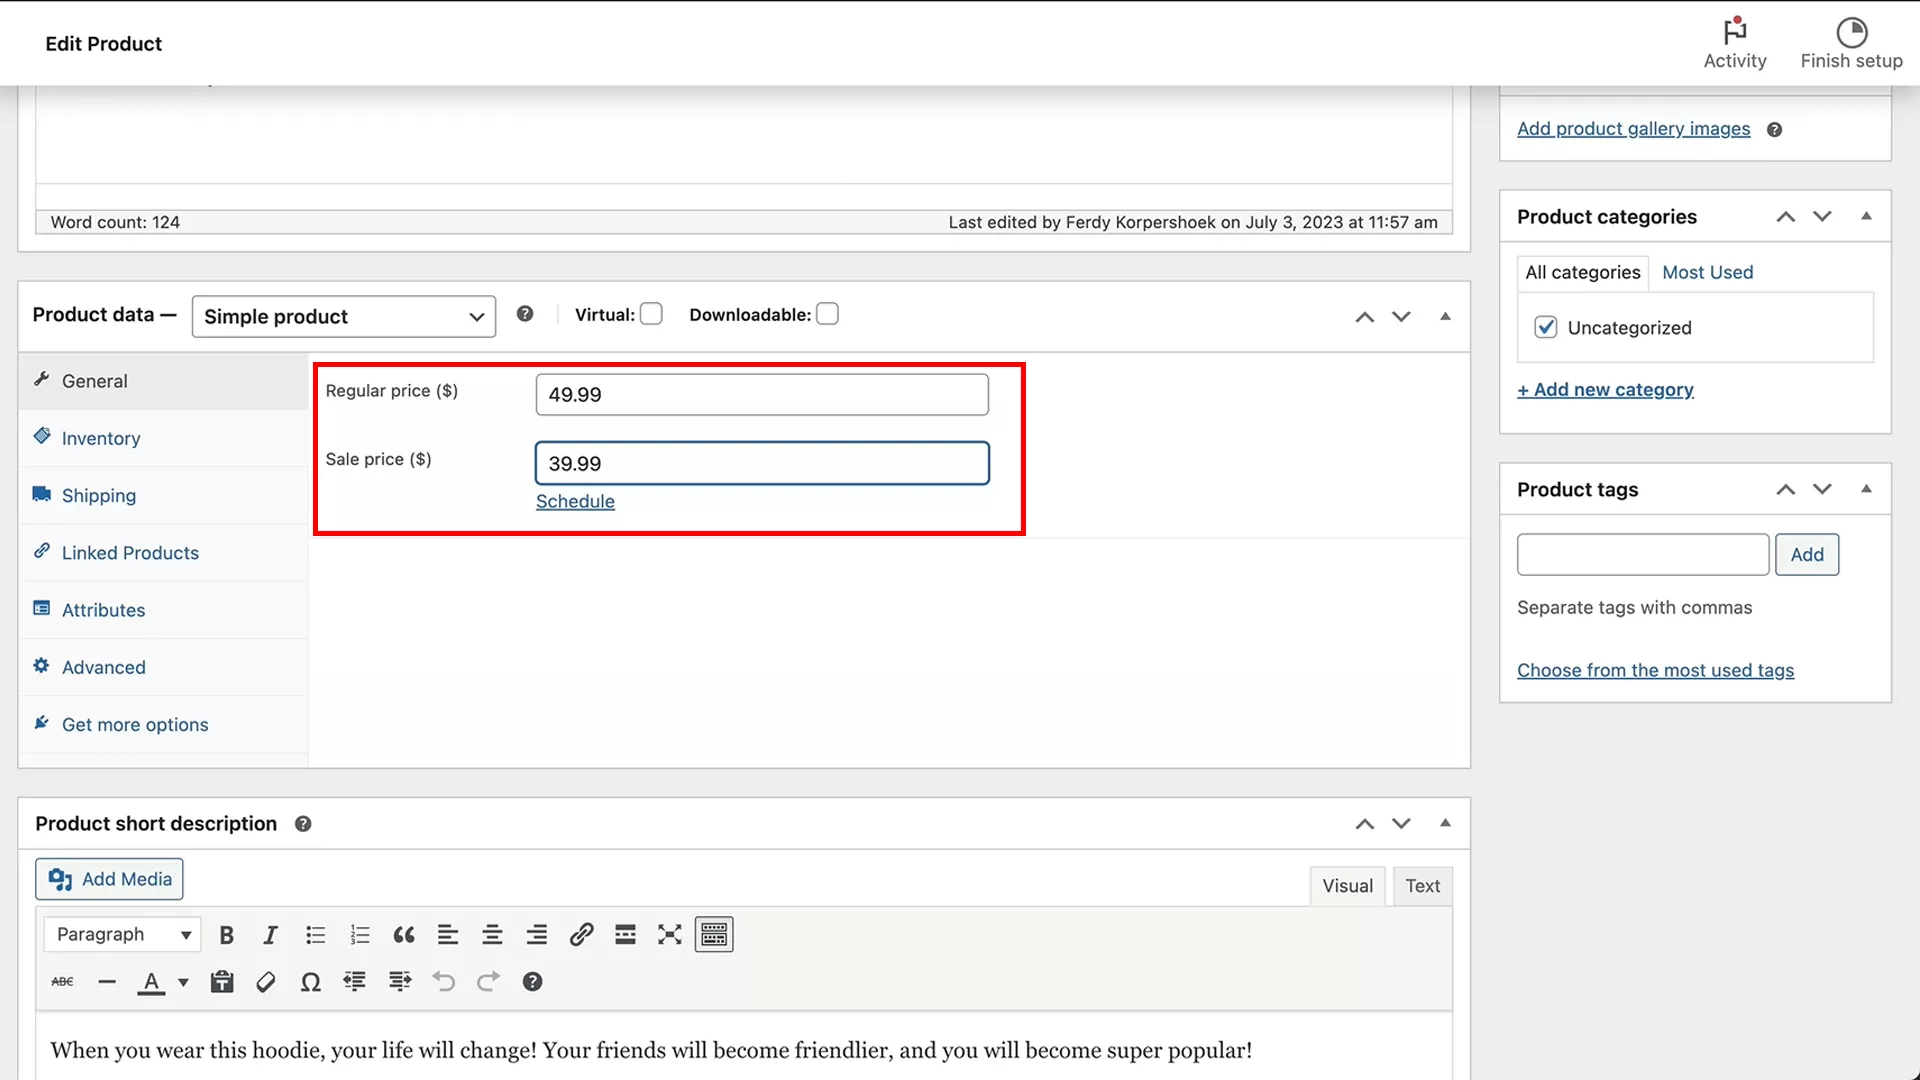This screenshot has width=1920, height=1080.
Task: Check the Downloadable product option
Action: pos(827,313)
